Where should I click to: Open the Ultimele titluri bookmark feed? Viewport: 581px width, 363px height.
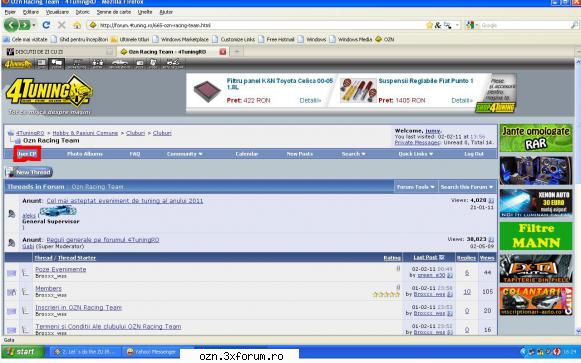tap(130, 39)
